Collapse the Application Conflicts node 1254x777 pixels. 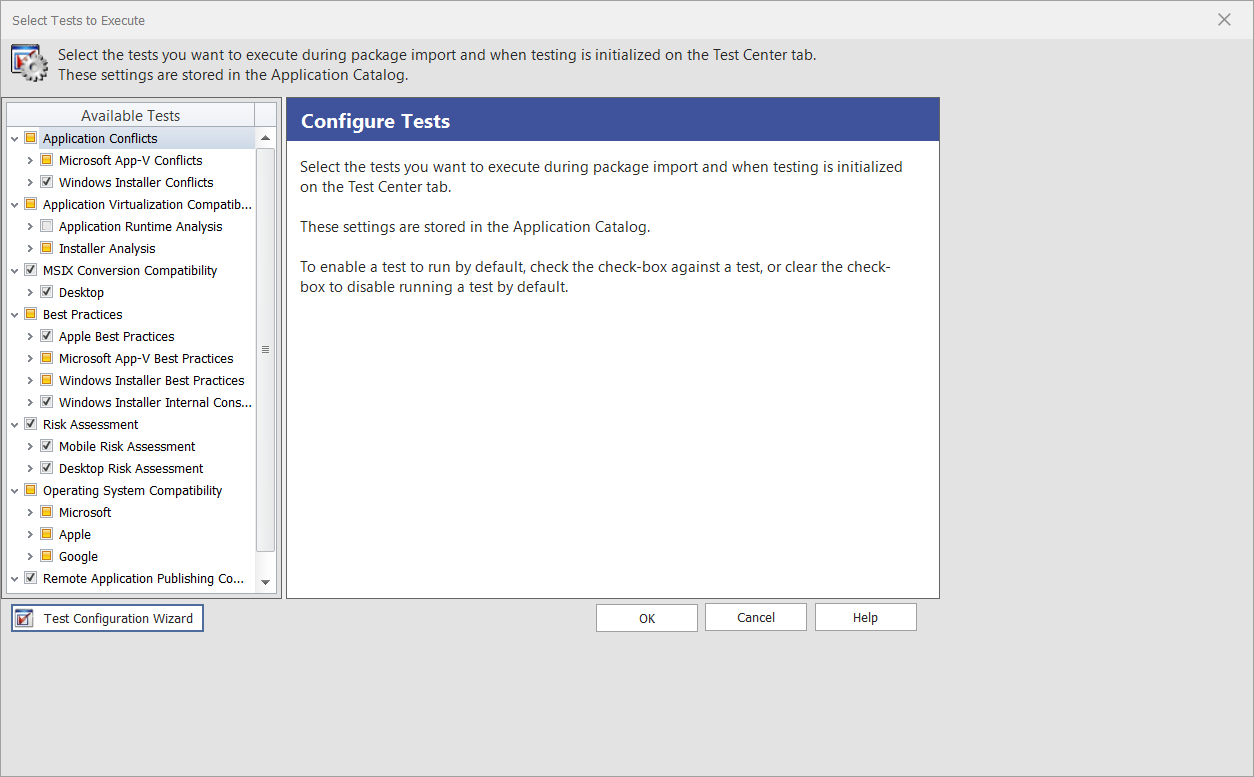coord(13,138)
